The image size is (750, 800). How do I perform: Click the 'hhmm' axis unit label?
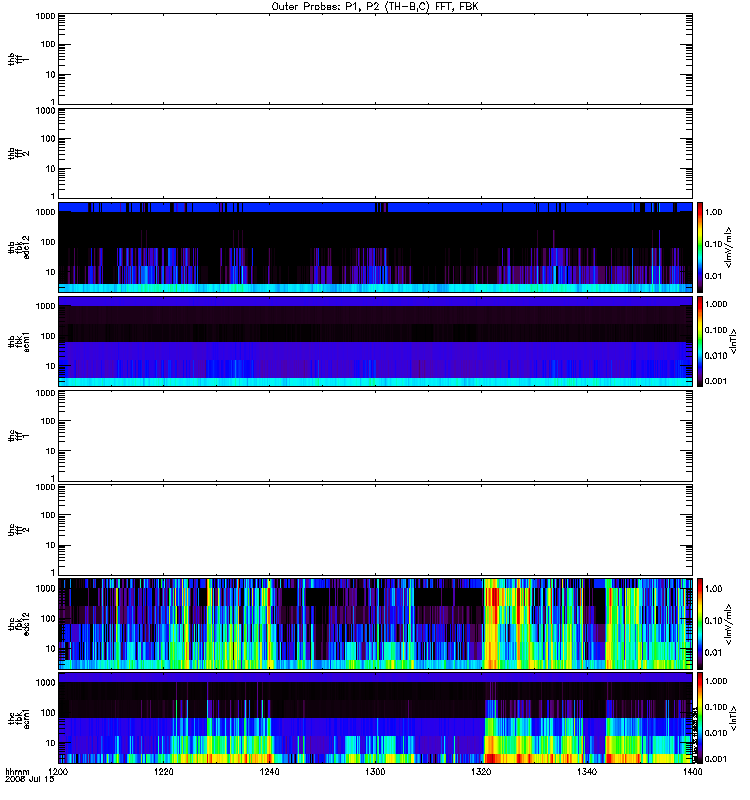pos(17,771)
